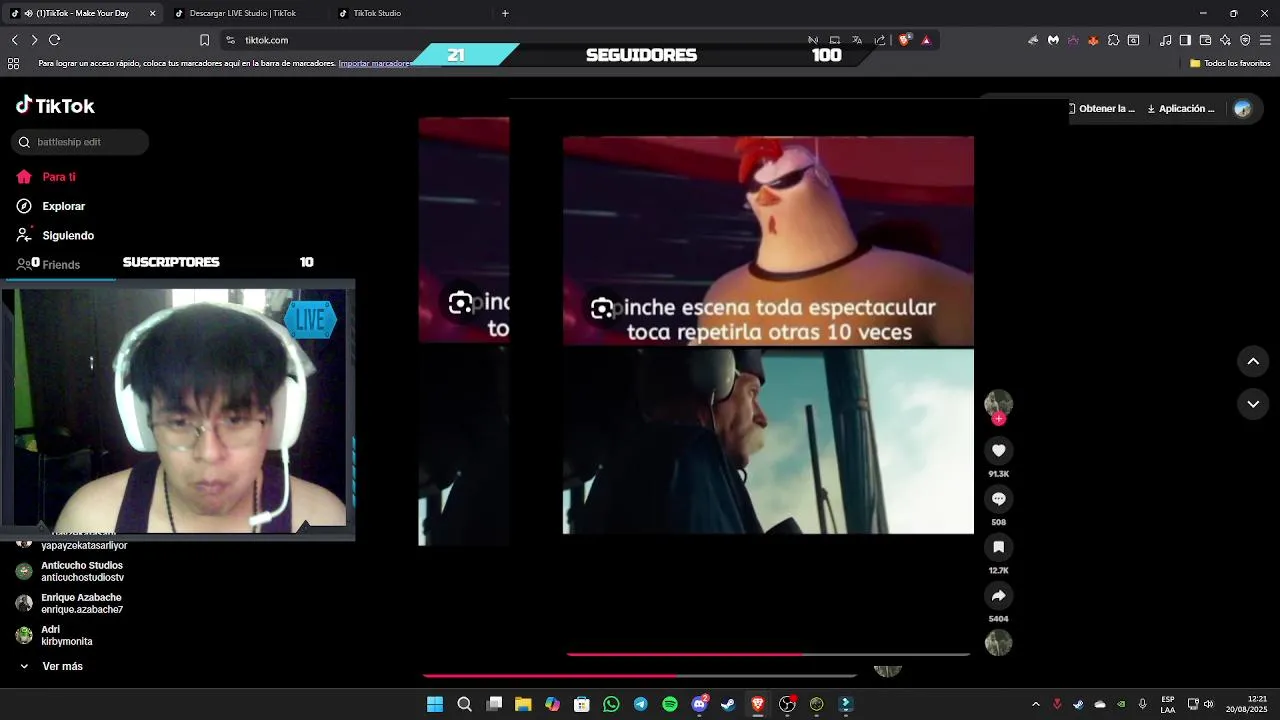This screenshot has width=1280, height=720.
Task: Open Spotify from taskbar
Action: click(x=670, y=704)
